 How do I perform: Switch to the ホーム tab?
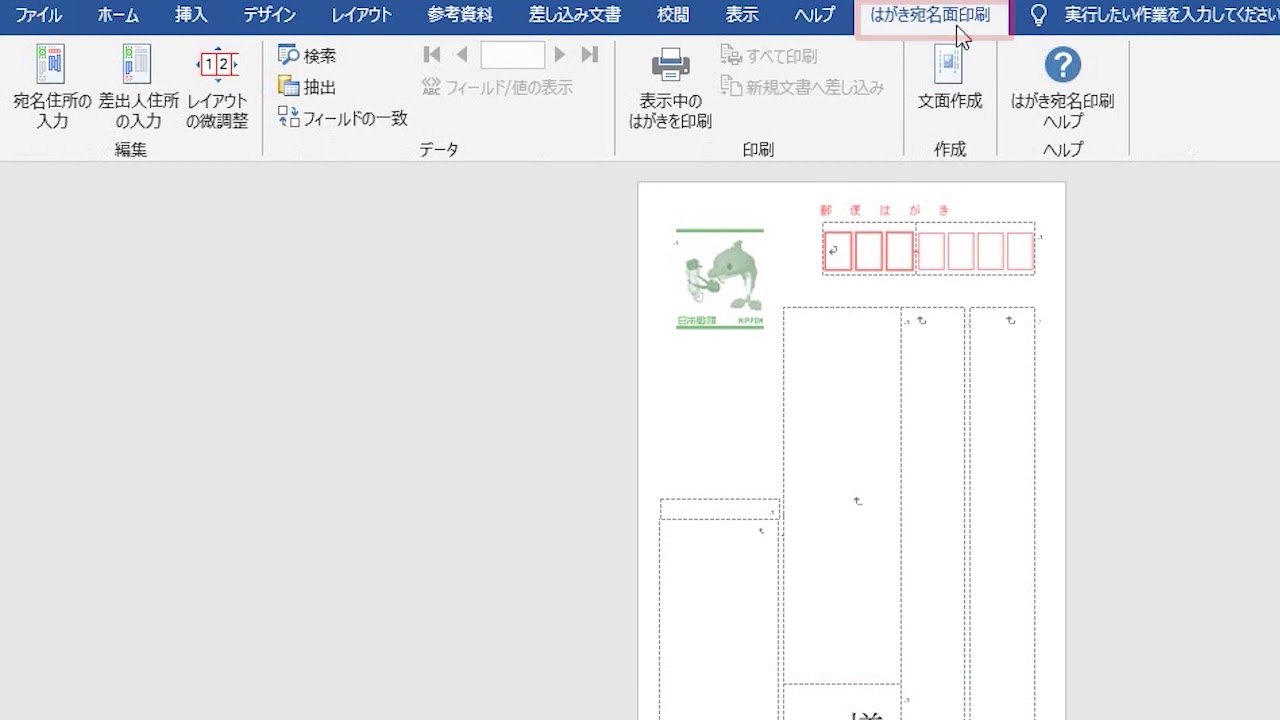(x=118, y=16)
